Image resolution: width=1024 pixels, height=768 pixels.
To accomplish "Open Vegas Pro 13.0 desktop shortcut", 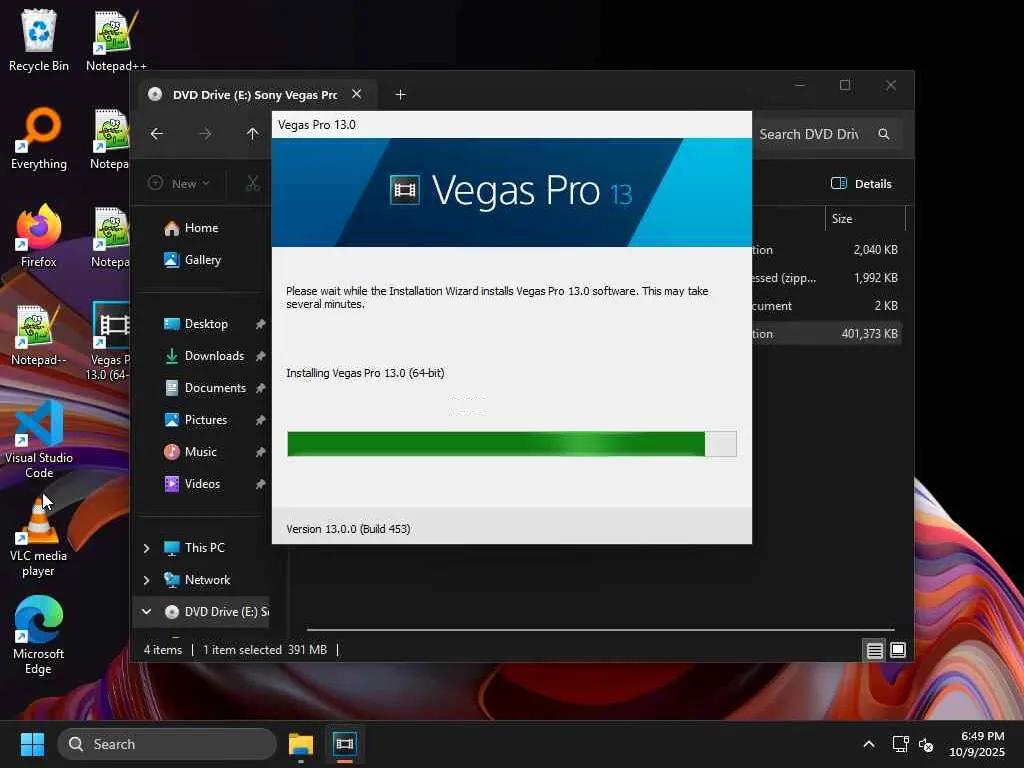I will (110, 341).
